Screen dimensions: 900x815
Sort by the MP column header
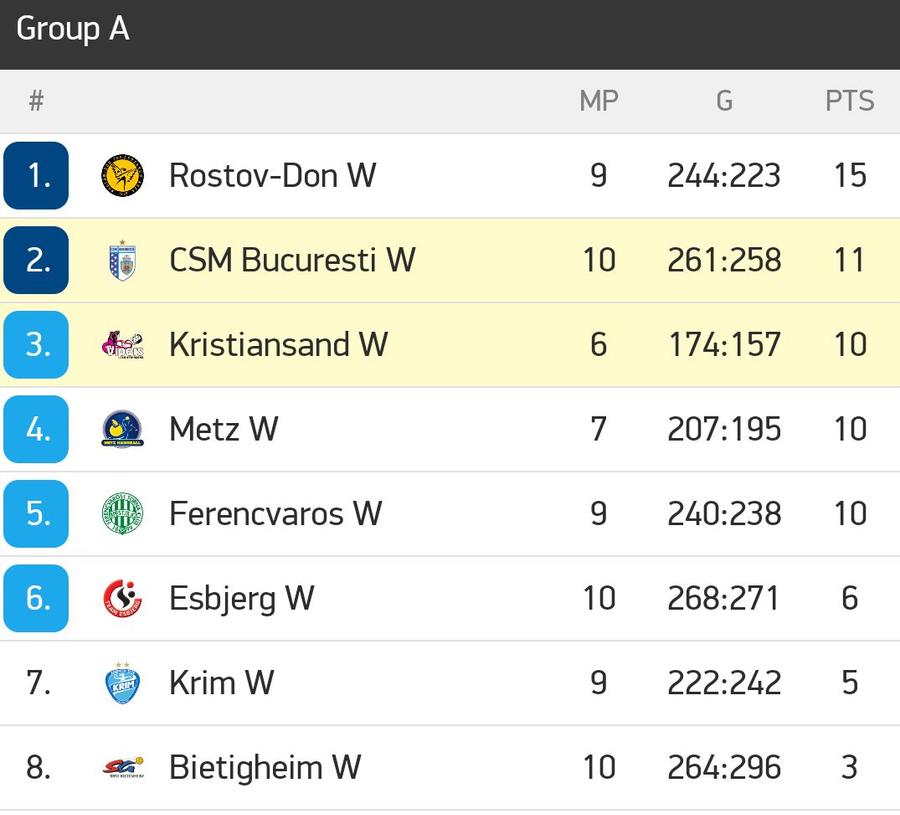pos(599,101)
